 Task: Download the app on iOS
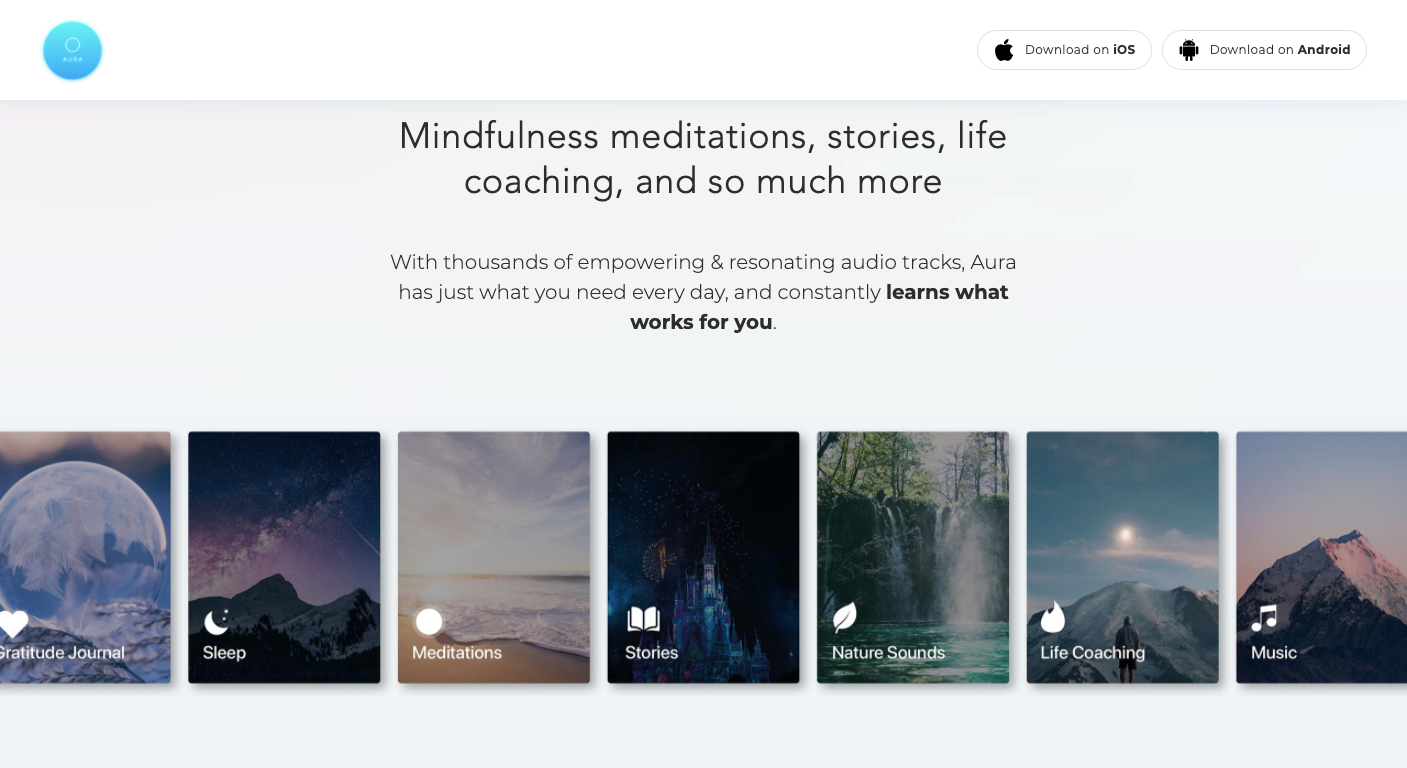pyautogui.click(x=1064, y=50)
